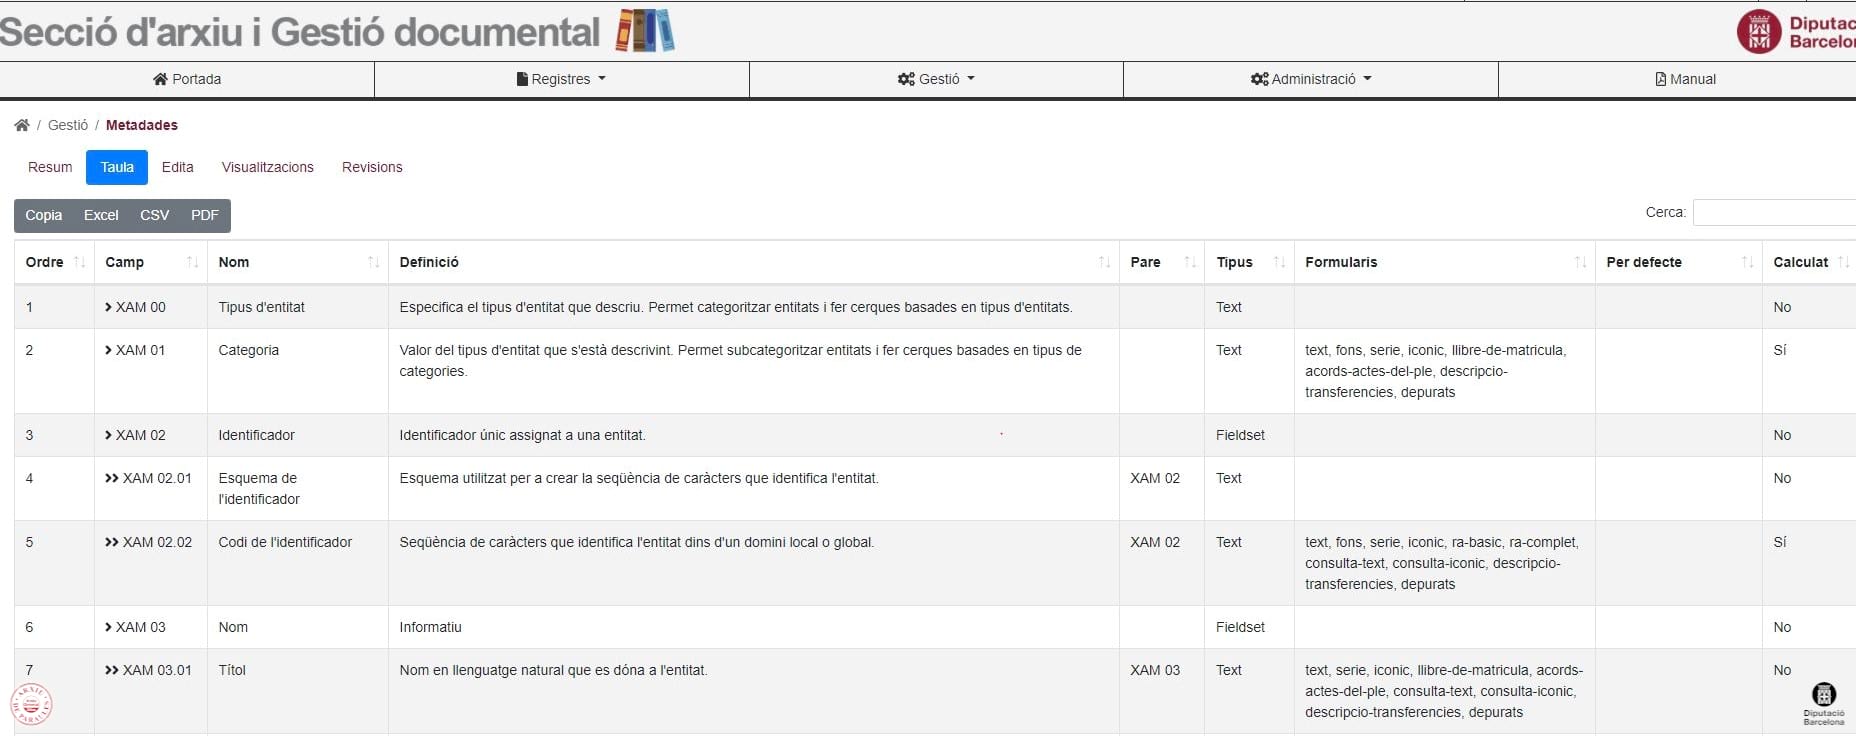Export table with the Excel button

click(101, 215)
